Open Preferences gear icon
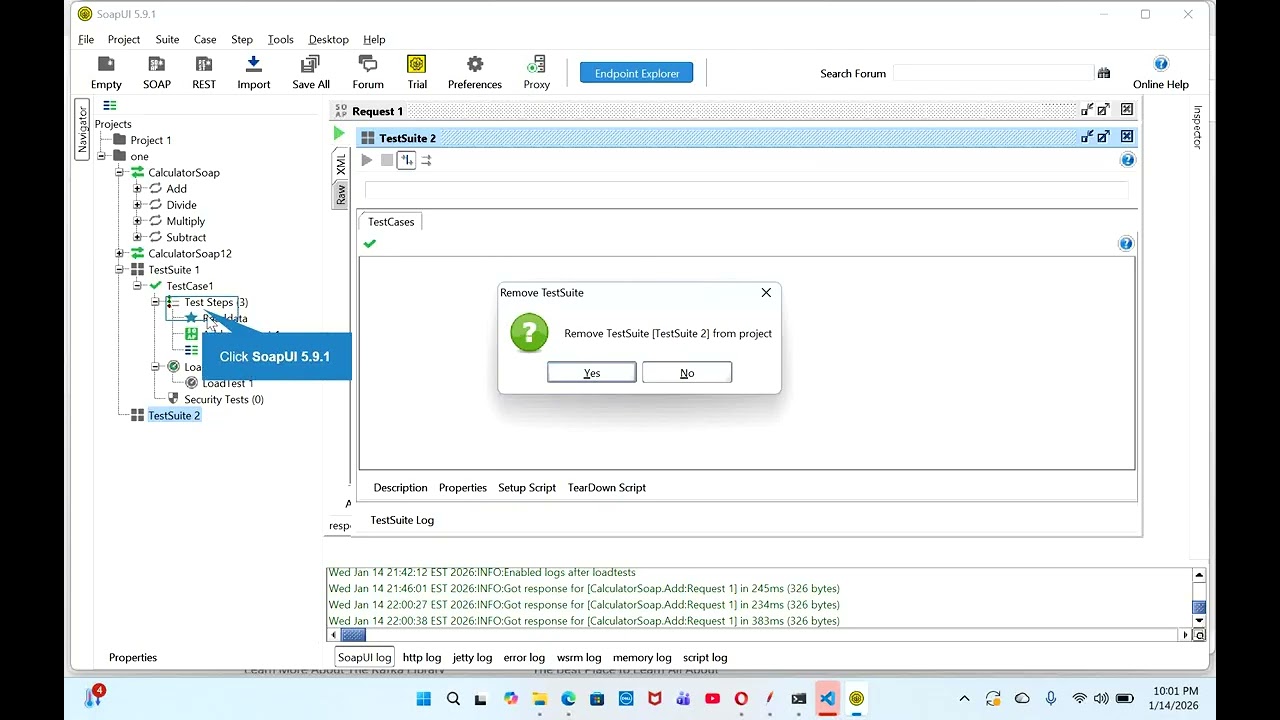 pos(475,73)
